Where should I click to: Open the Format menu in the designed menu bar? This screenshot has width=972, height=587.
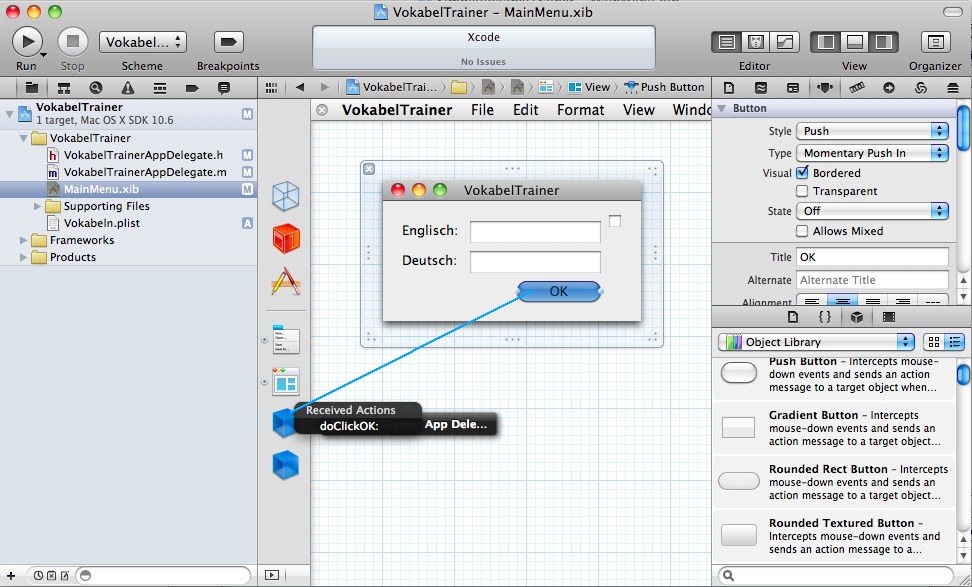(x=580, y=110)
